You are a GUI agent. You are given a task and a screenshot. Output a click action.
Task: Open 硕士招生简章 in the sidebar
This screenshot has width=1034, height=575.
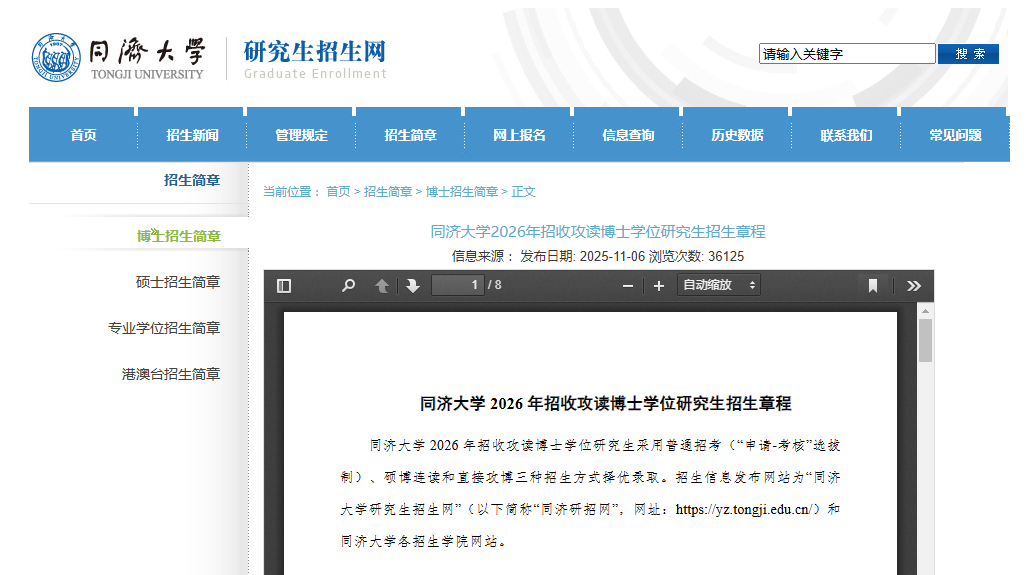[x=178, y=282]
